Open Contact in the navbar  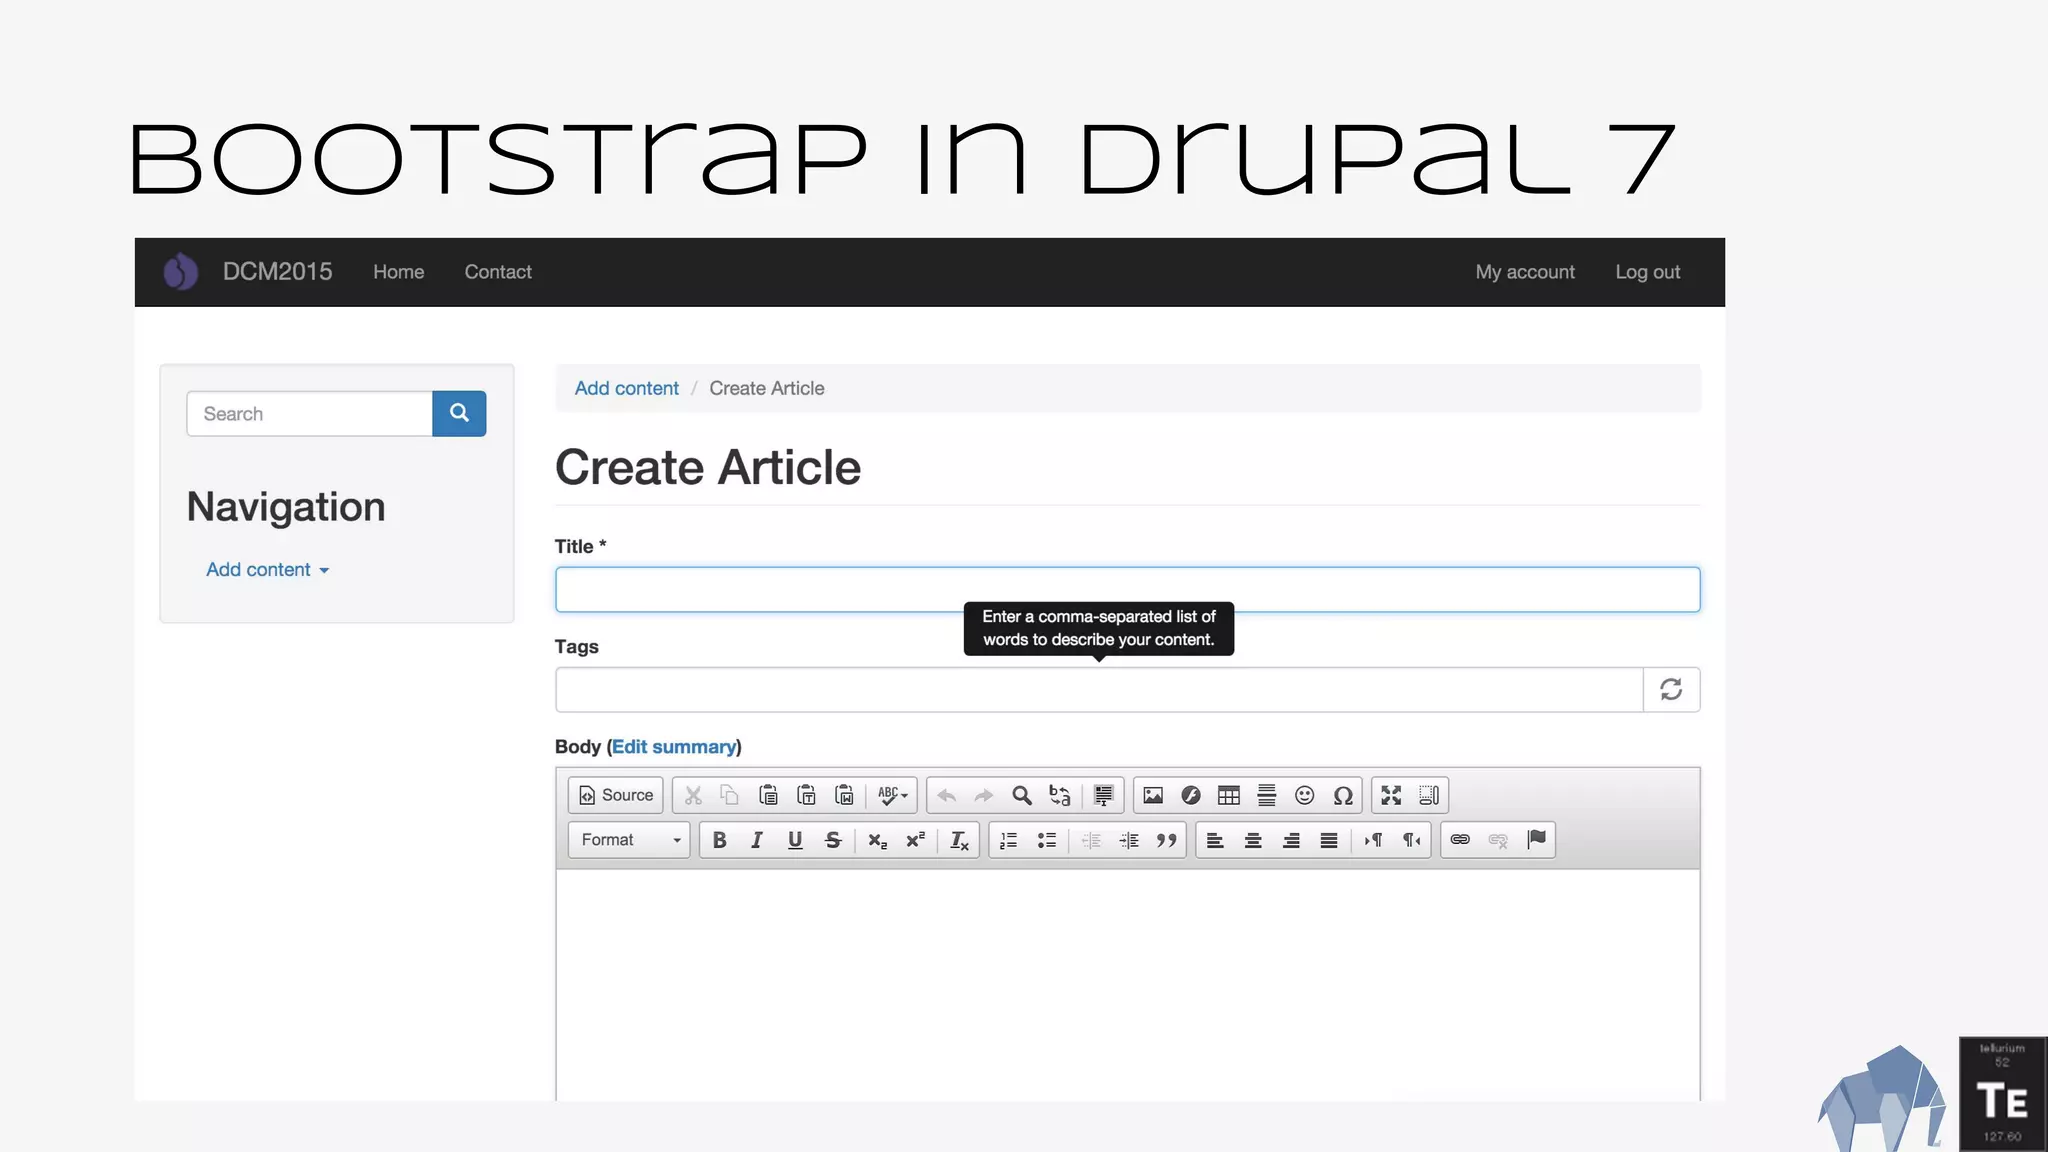[498, 272]
